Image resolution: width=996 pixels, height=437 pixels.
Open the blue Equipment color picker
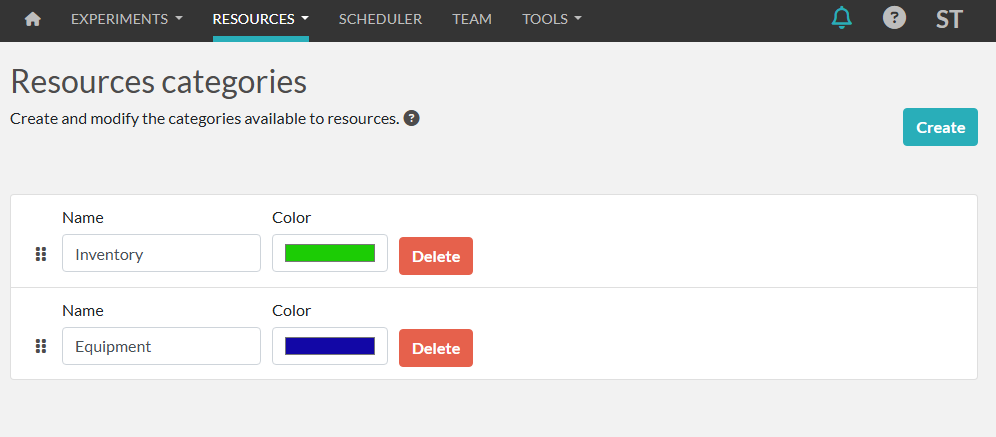(x=330, y=346)
